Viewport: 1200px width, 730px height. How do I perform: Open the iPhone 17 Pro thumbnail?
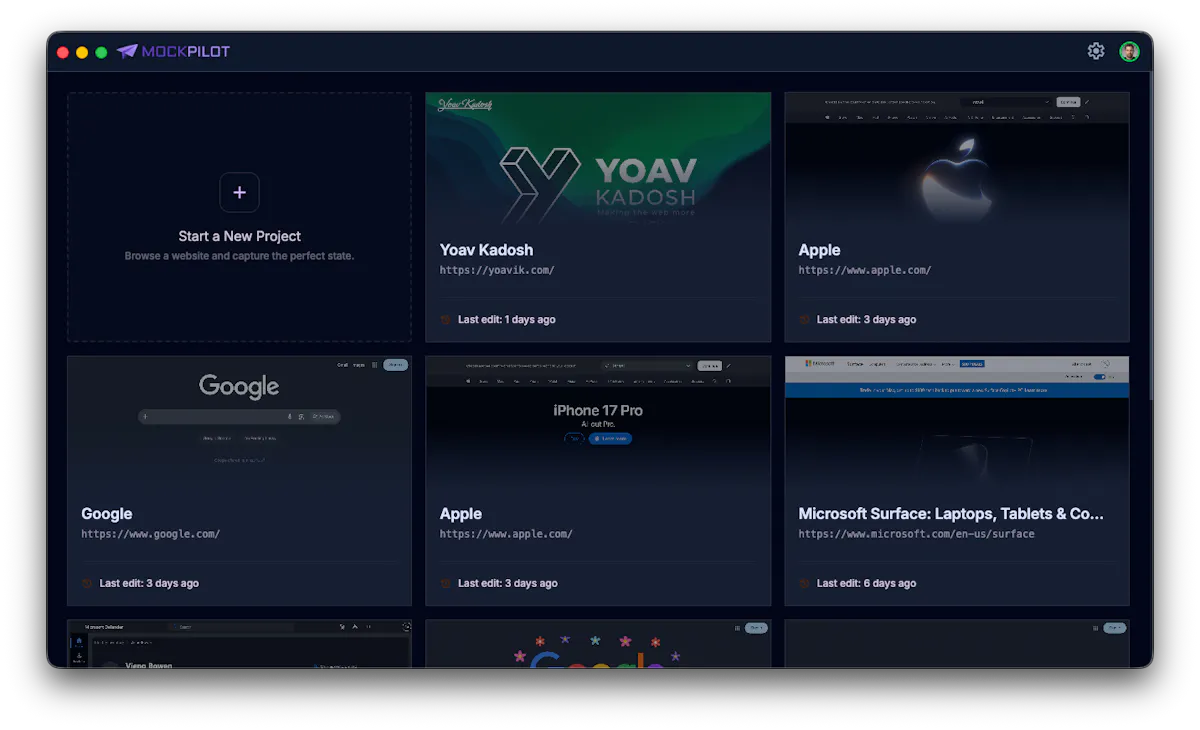[598, 423]
